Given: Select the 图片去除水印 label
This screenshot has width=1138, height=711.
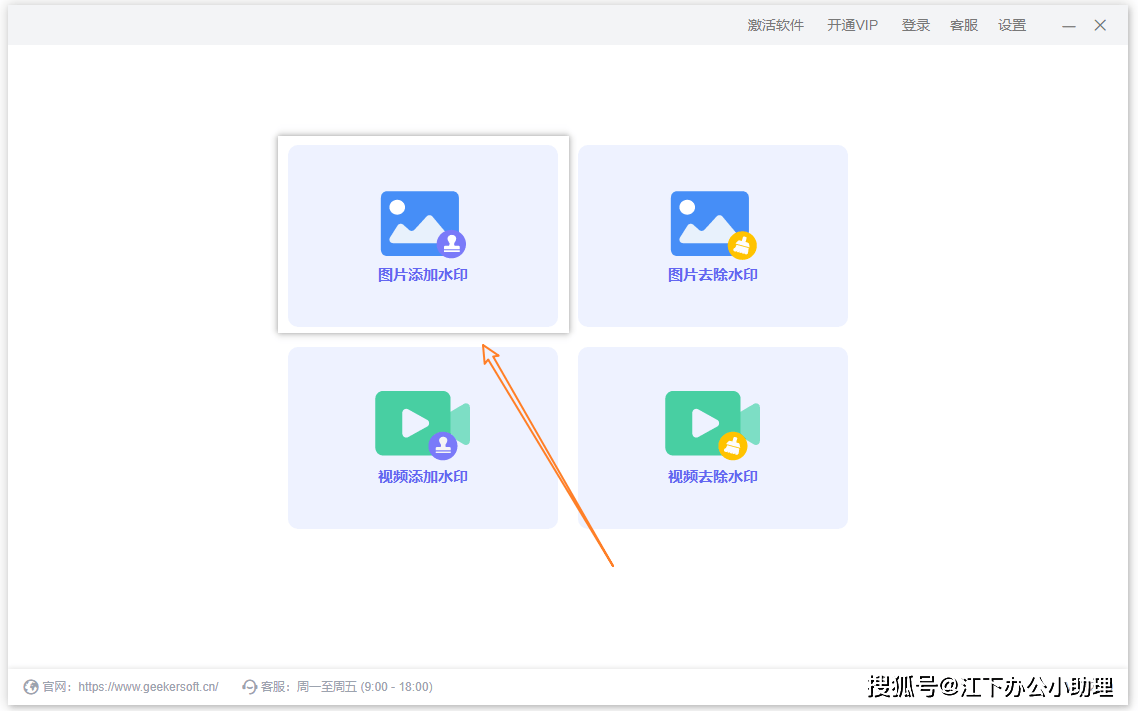Looking at the screenshot, I should tap(713, 275).
